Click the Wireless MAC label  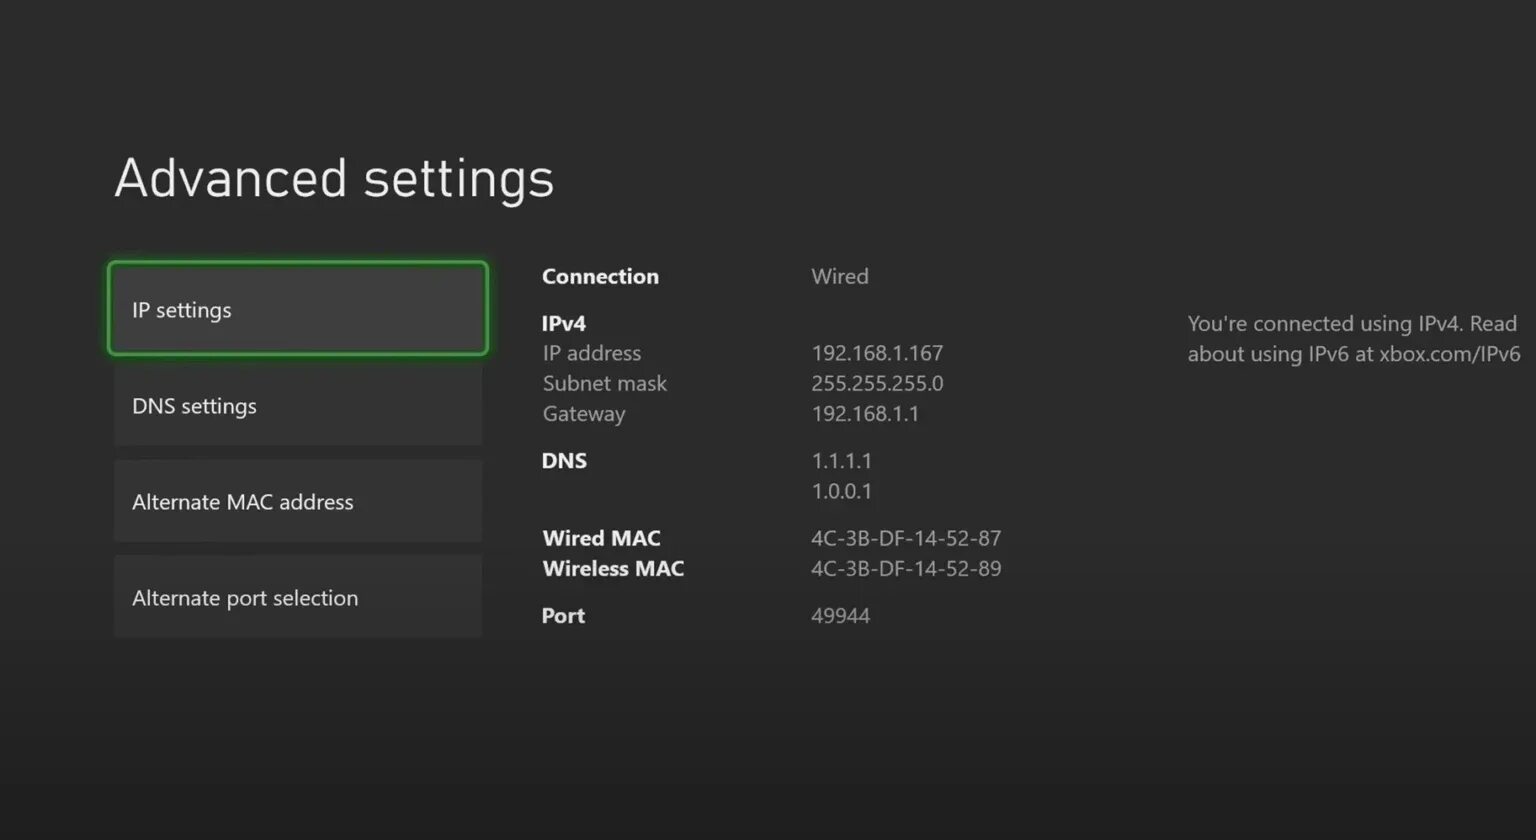click(x=613, y=568)
